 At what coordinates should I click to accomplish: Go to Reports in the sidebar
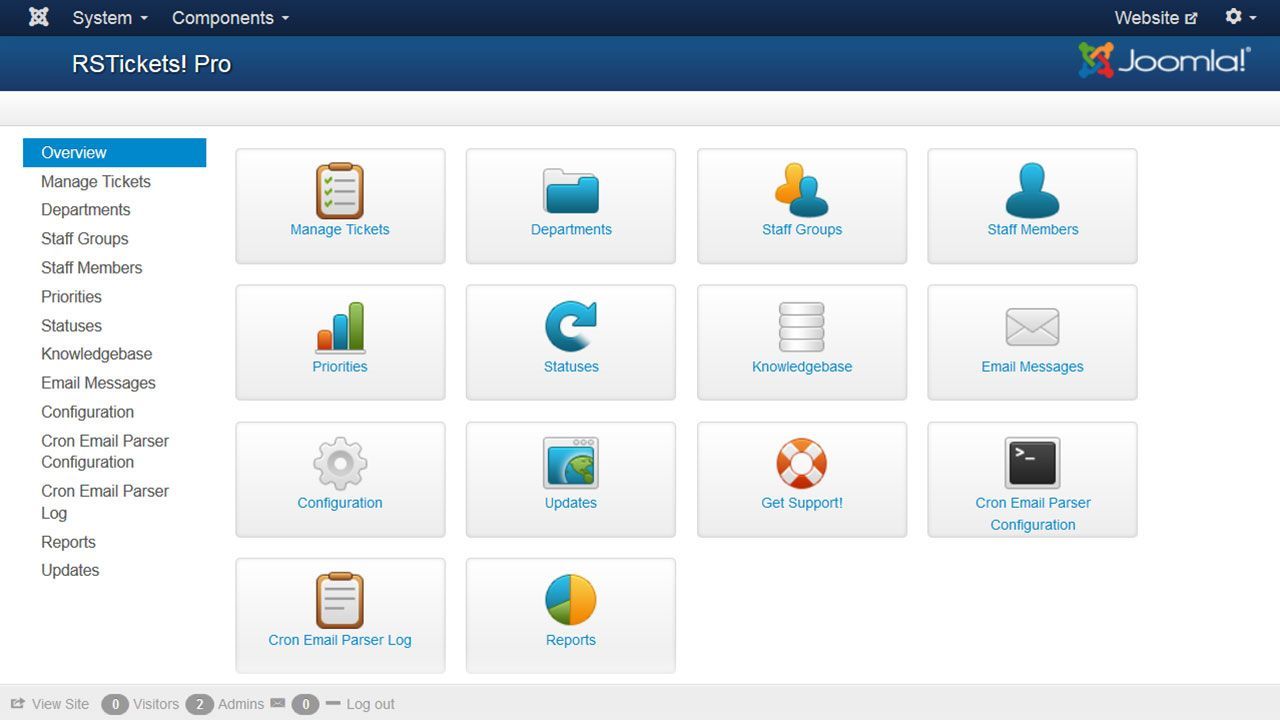[x=68, y=542]
